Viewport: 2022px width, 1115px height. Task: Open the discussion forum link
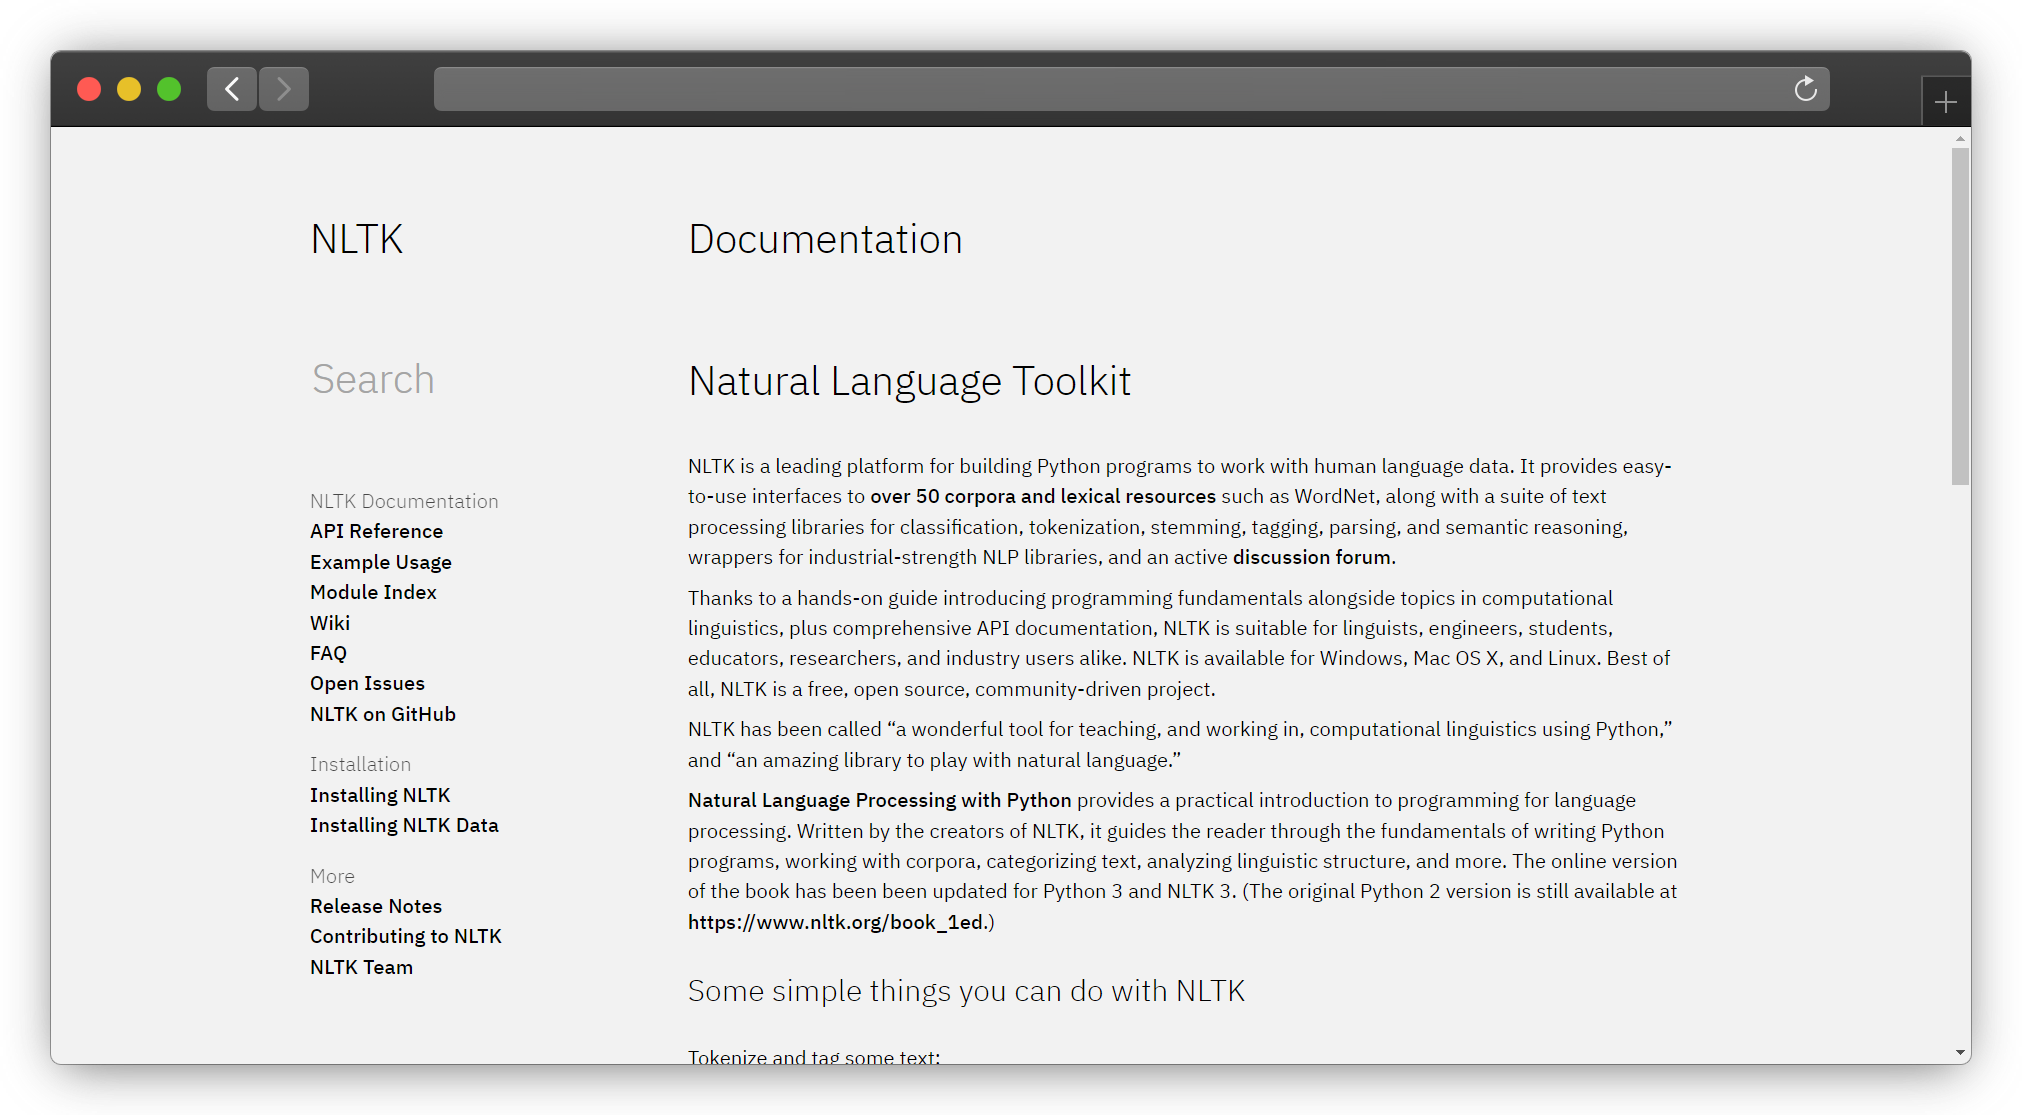coord(1312,557)
